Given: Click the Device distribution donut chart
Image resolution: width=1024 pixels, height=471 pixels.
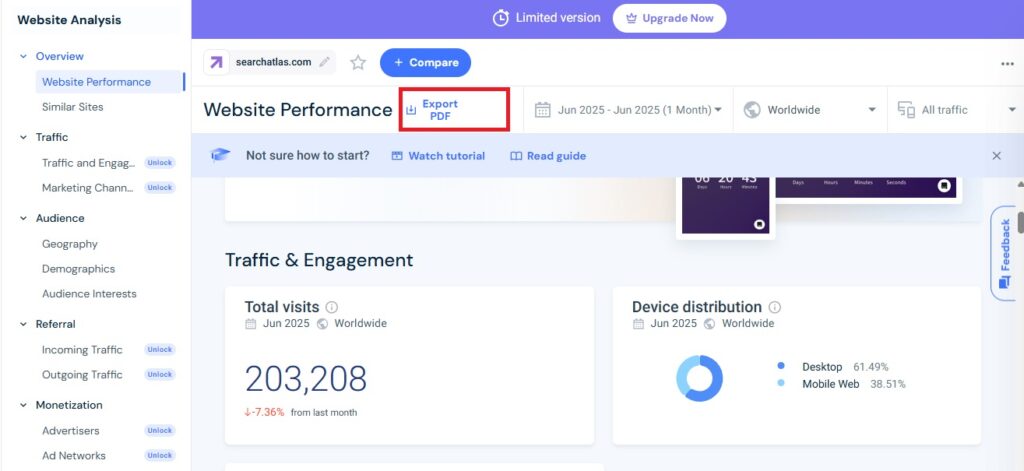Looking at the screenshot, I should click(699, 378).
